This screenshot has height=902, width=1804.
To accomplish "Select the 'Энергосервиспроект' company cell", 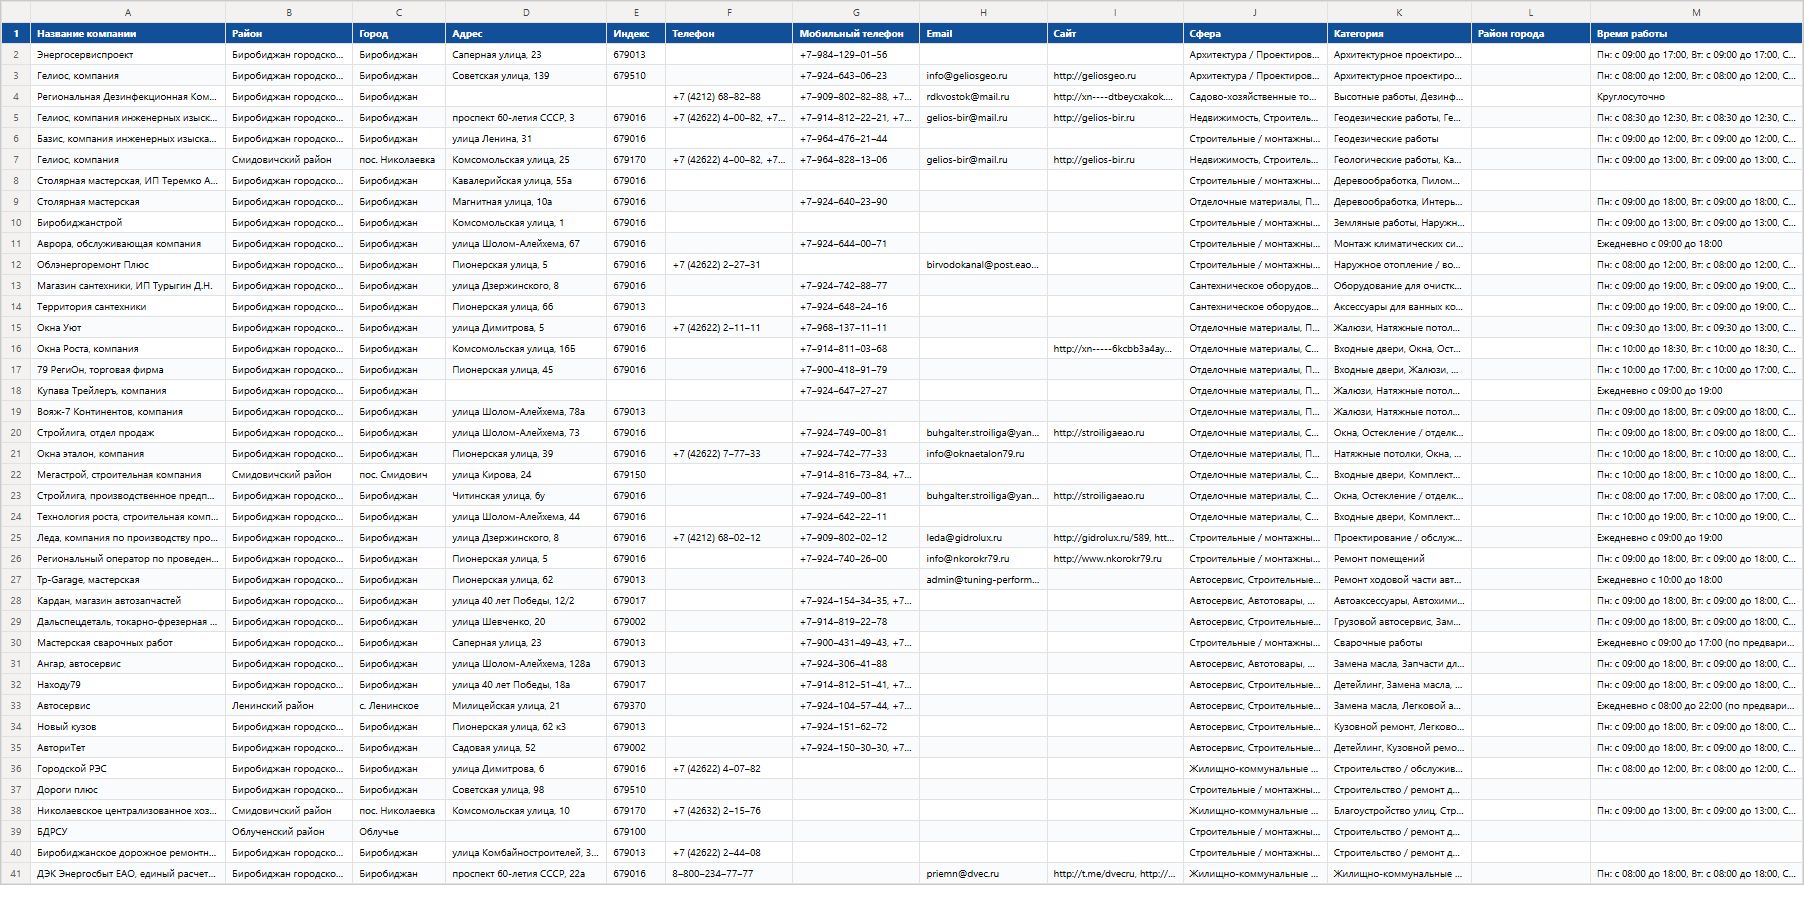I will tap(128, 55).
